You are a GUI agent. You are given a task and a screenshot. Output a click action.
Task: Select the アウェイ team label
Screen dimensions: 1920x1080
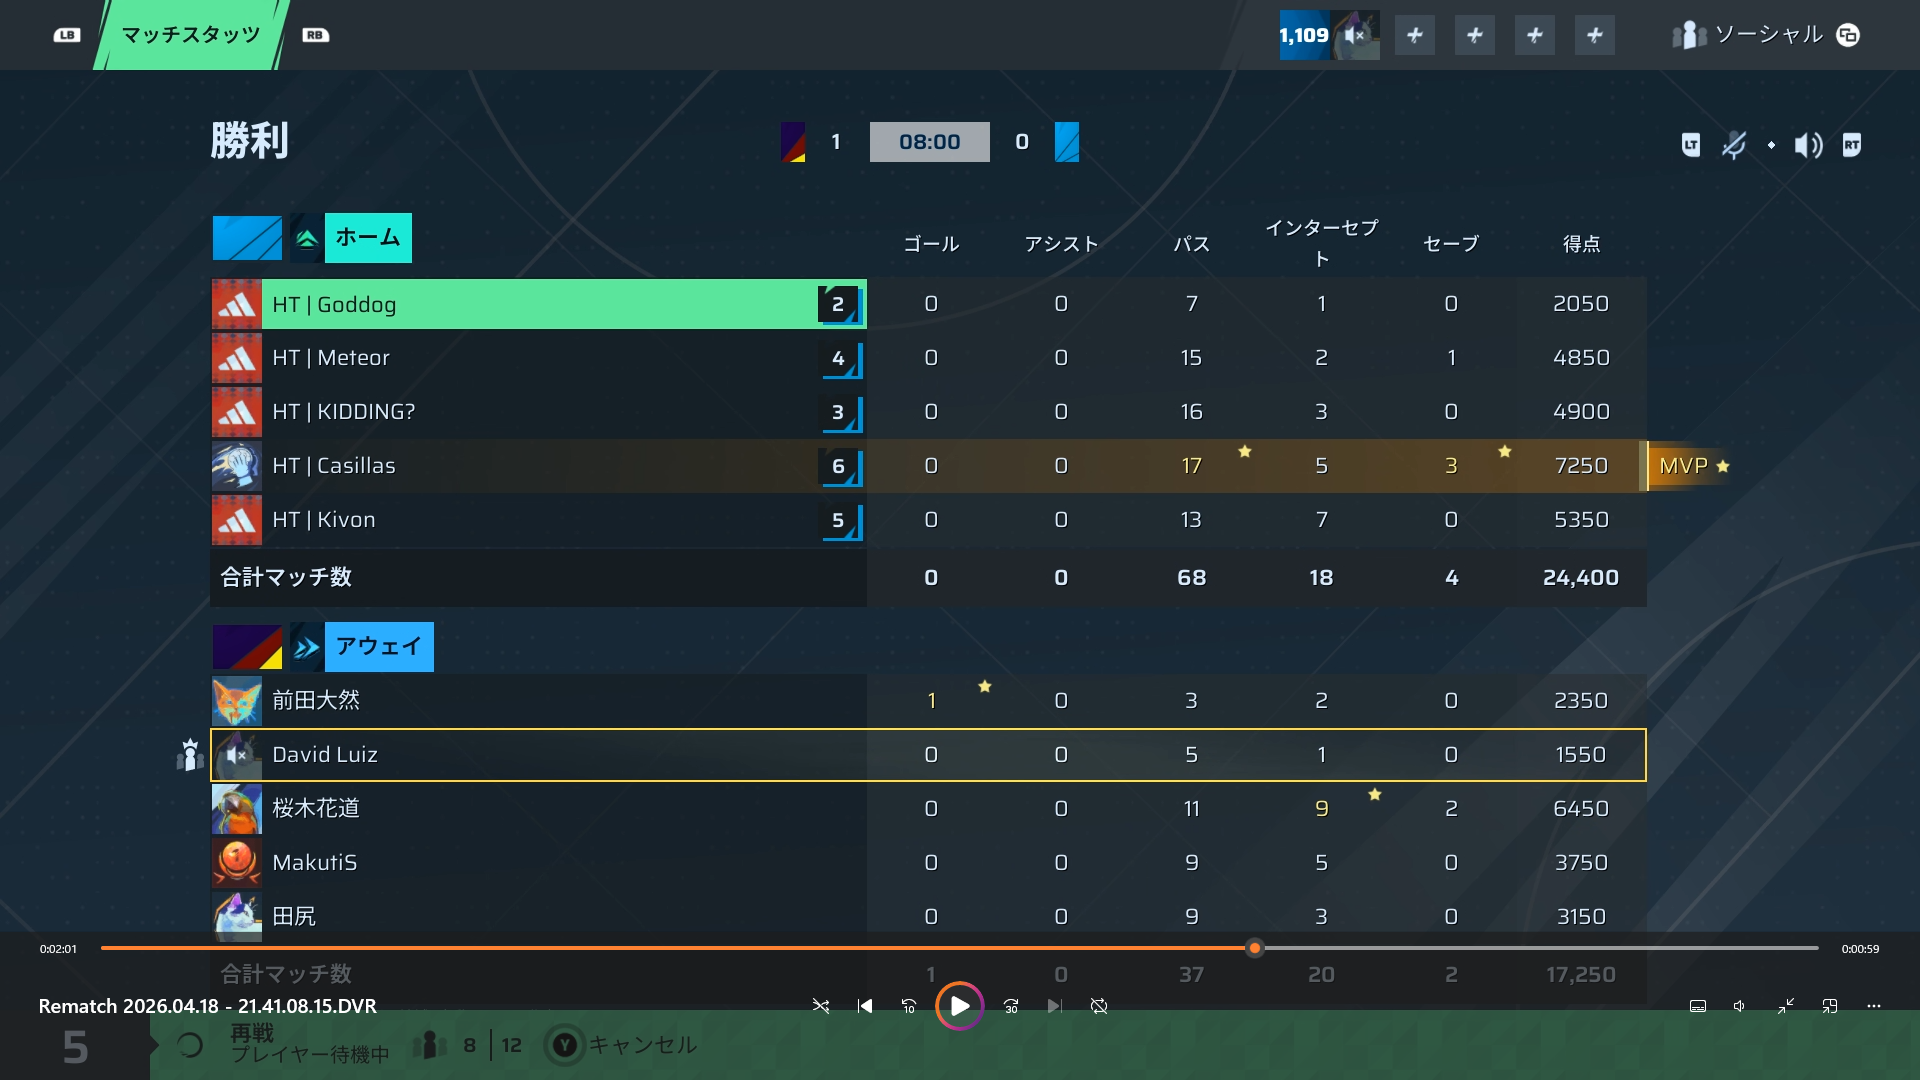pyautogui.click(x=379, y=647)
